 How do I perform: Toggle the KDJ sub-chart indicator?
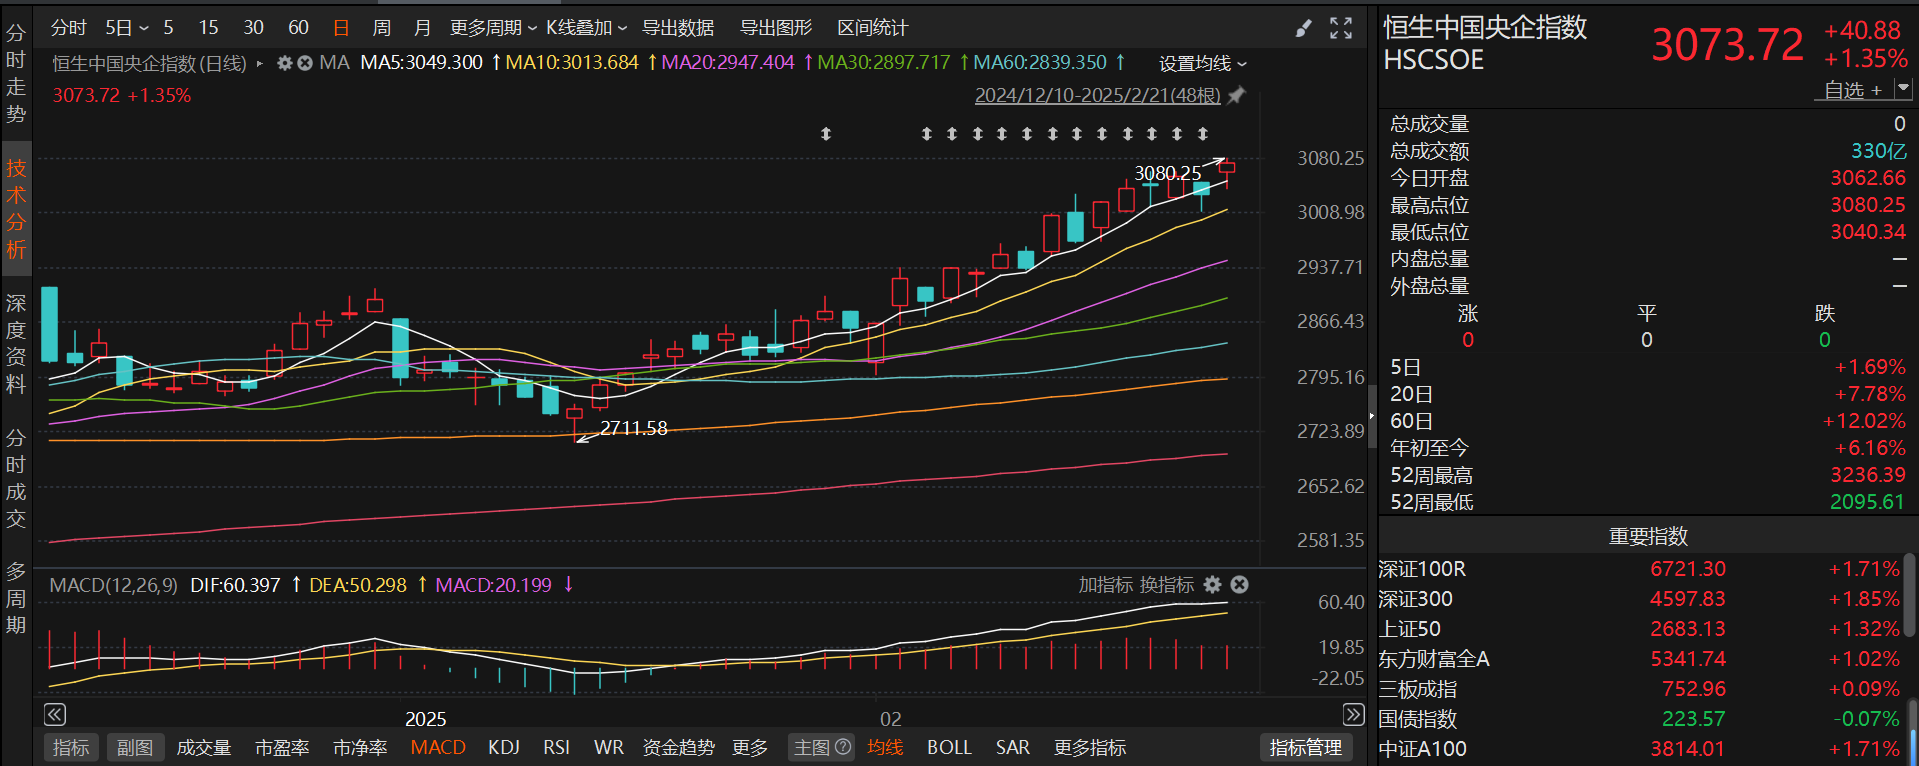[x=504, y=747]
